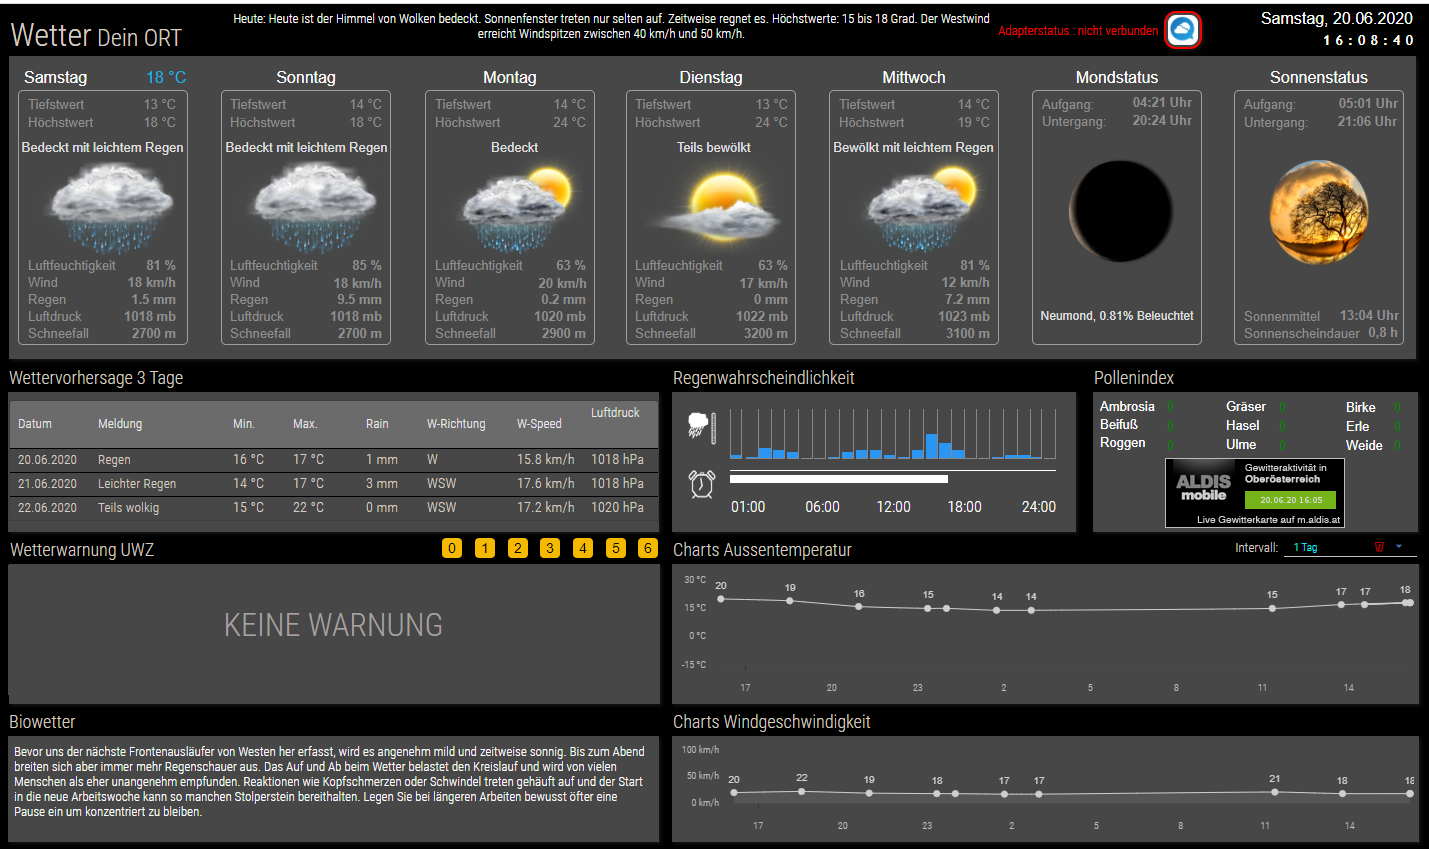This screenshot has width=1429, height=849.
Task: Click the alarm clock icon
Action: tap(702, 484)
